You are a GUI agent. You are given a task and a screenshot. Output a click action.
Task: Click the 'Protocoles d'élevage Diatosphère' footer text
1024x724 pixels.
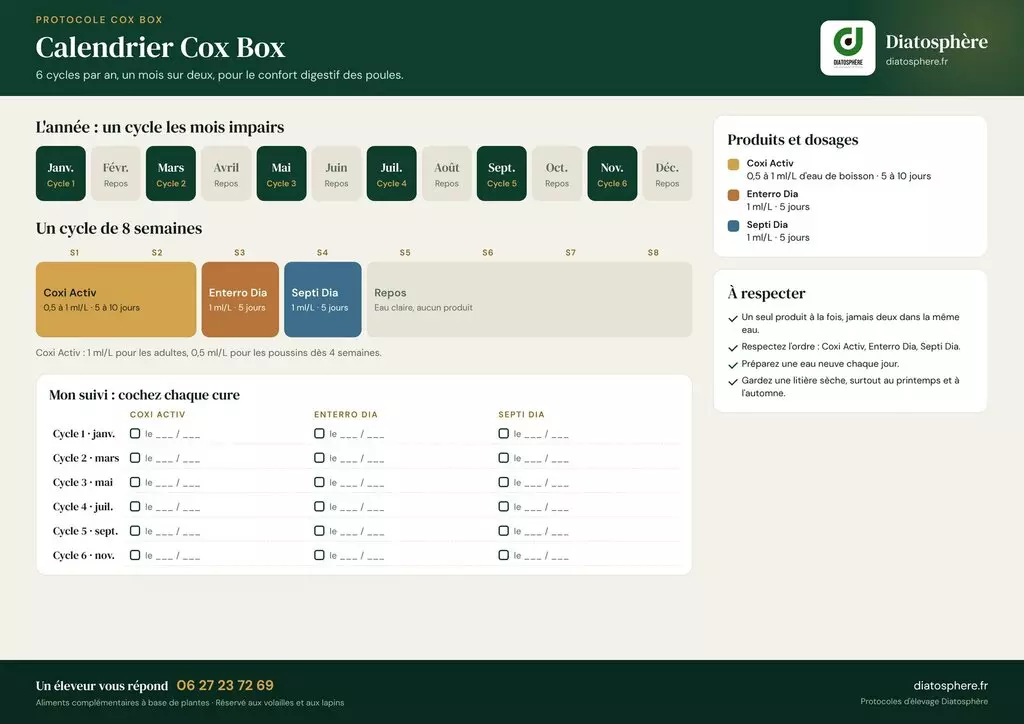(924, 702)
